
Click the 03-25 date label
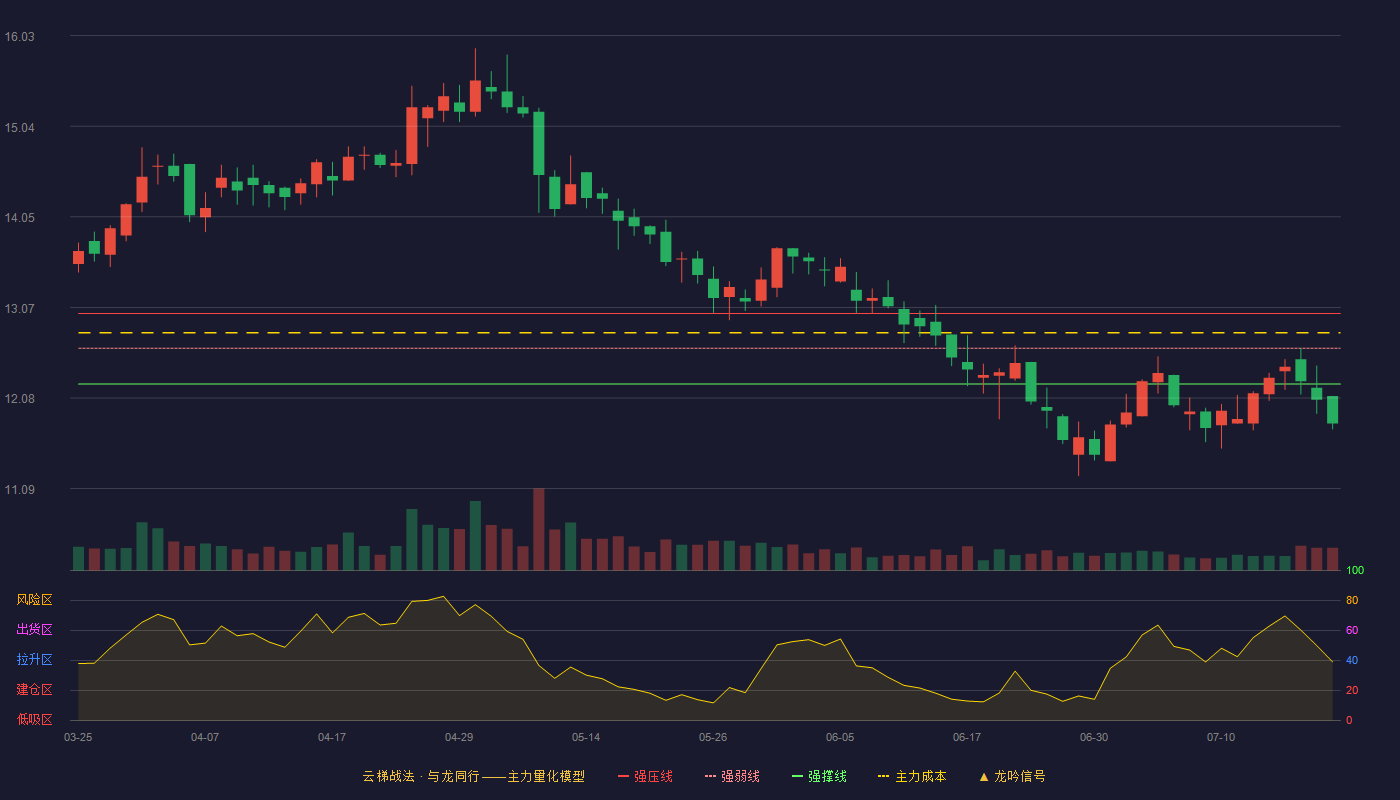tap(78, 737)
